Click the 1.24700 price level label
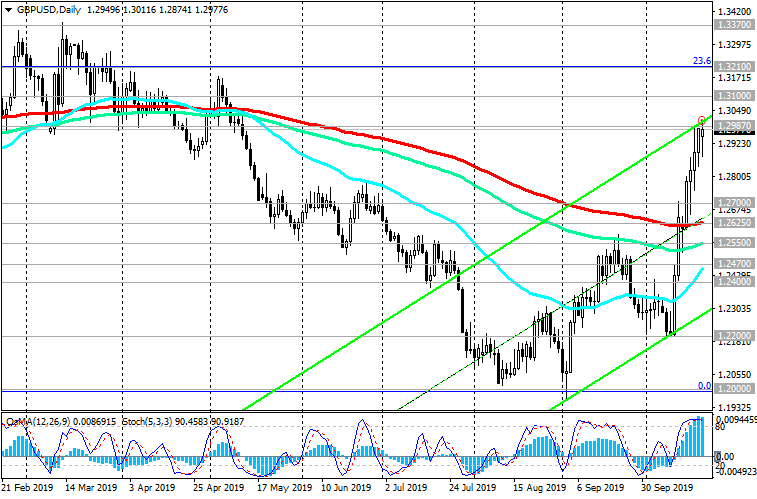Screen dimensions: 757x499 [735, 263]
